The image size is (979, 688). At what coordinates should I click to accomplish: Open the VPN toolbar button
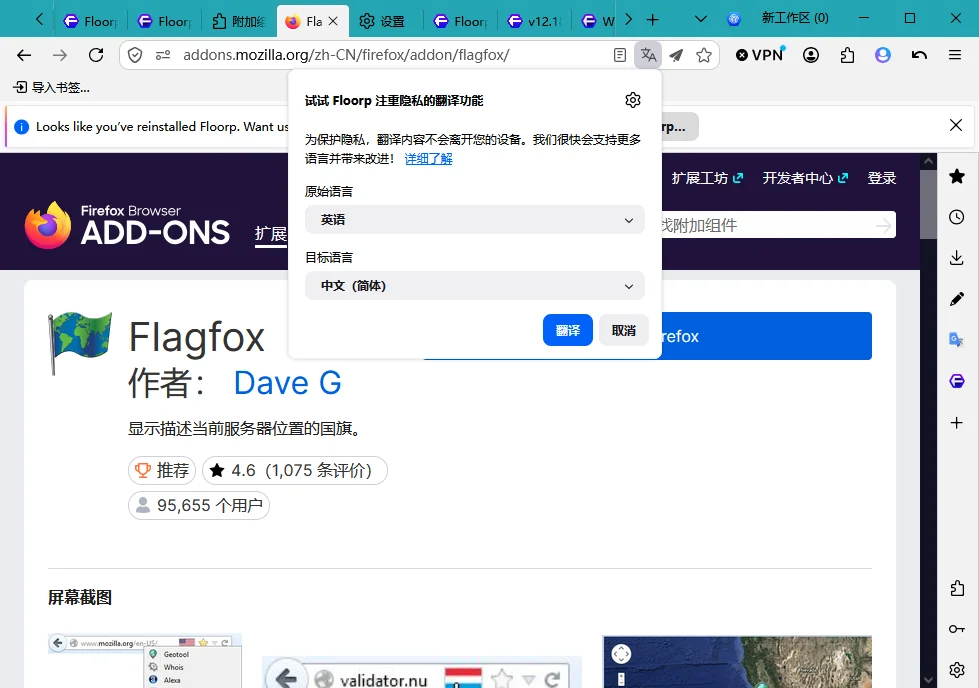[759, 55]
